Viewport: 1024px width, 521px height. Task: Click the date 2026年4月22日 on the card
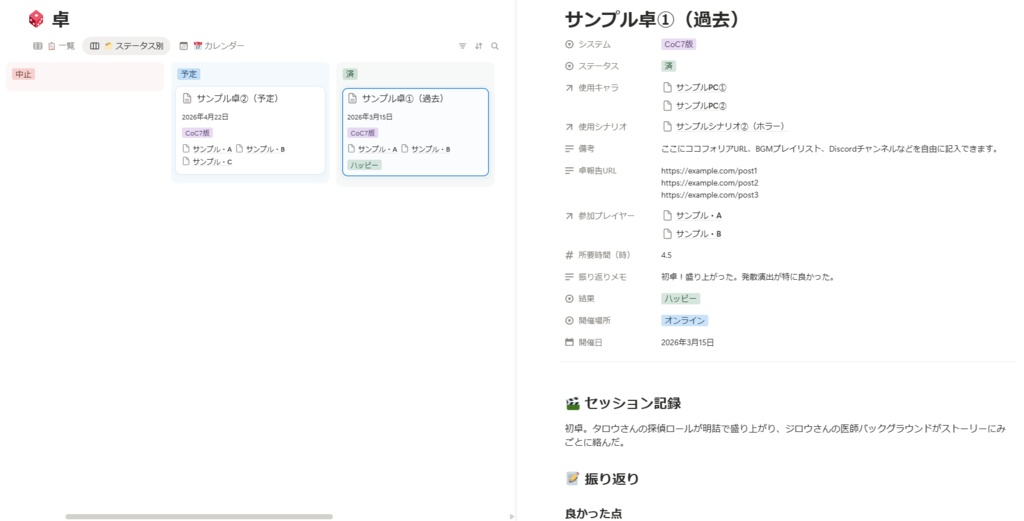205,117
